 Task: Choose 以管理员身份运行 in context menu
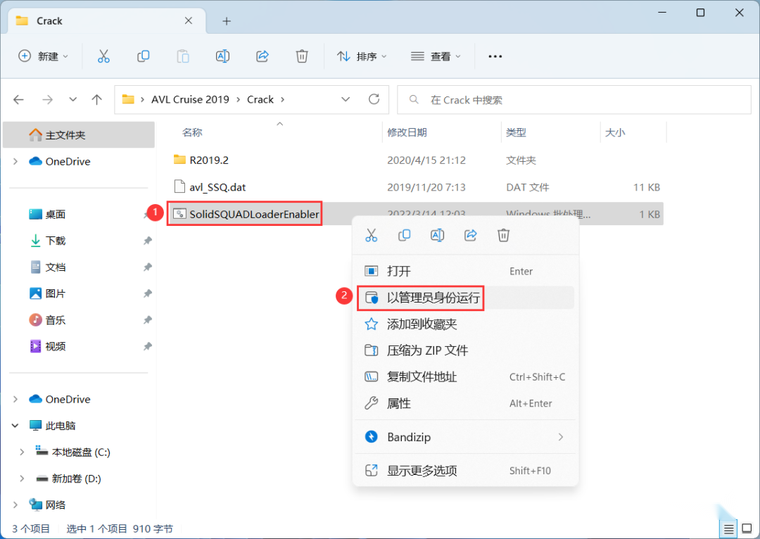466,298
